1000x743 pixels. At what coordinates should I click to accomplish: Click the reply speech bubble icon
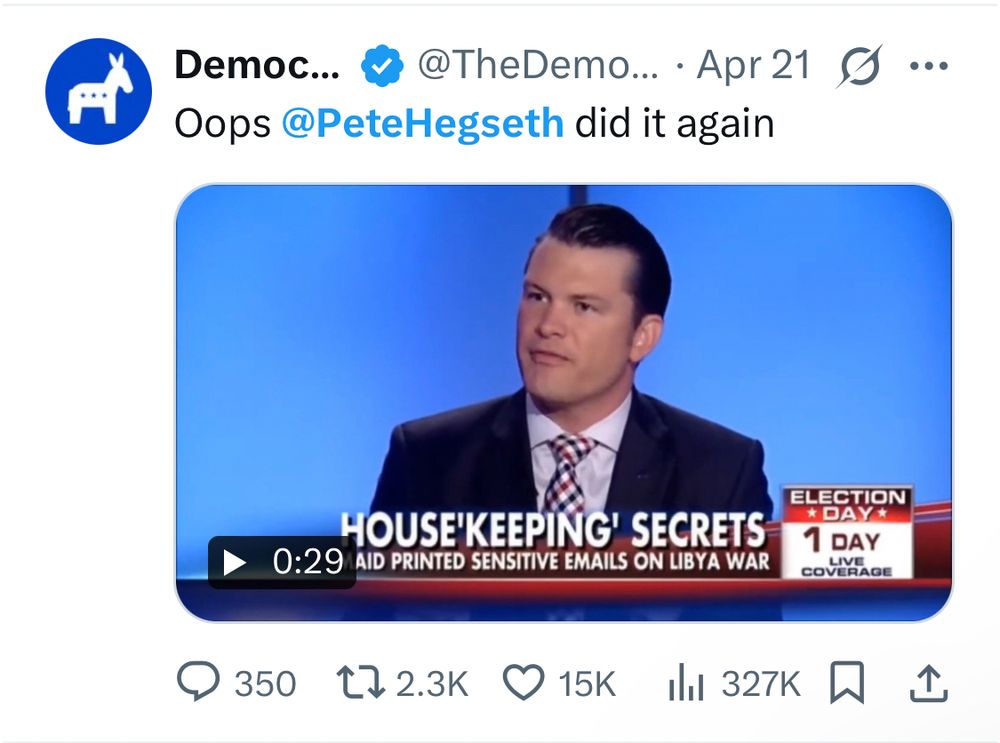pyautogui.click(x=196, y=683)
